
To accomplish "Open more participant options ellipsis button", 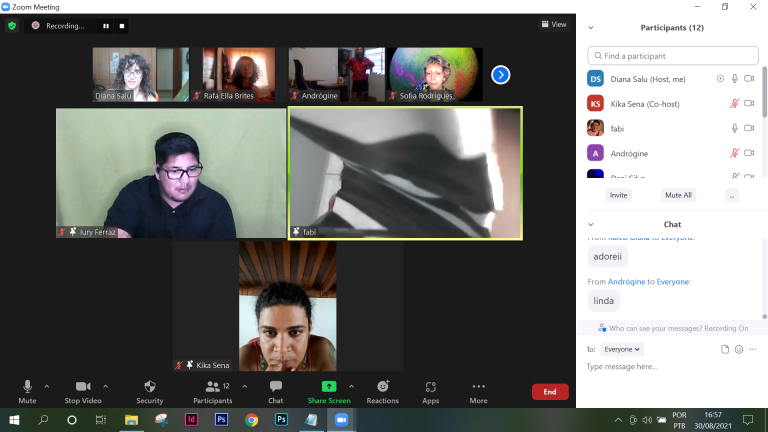I will [x=732, y=195].
